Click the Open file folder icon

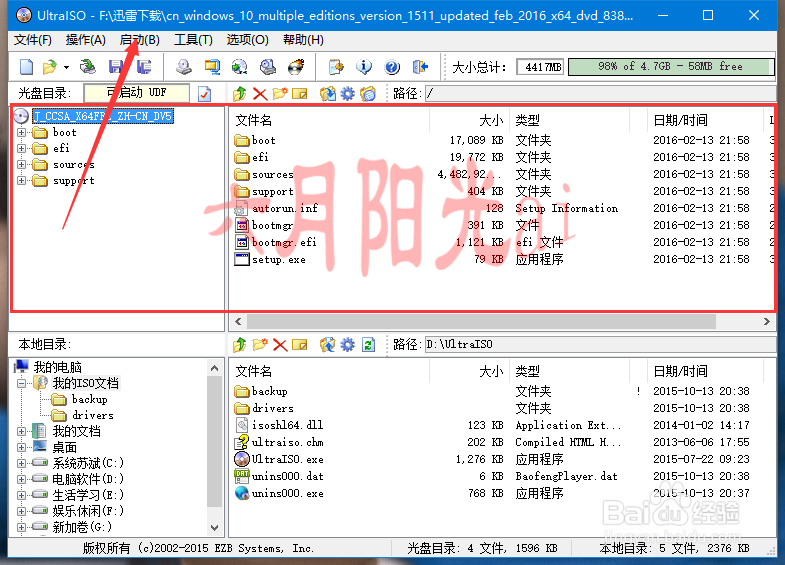point(50,67)
